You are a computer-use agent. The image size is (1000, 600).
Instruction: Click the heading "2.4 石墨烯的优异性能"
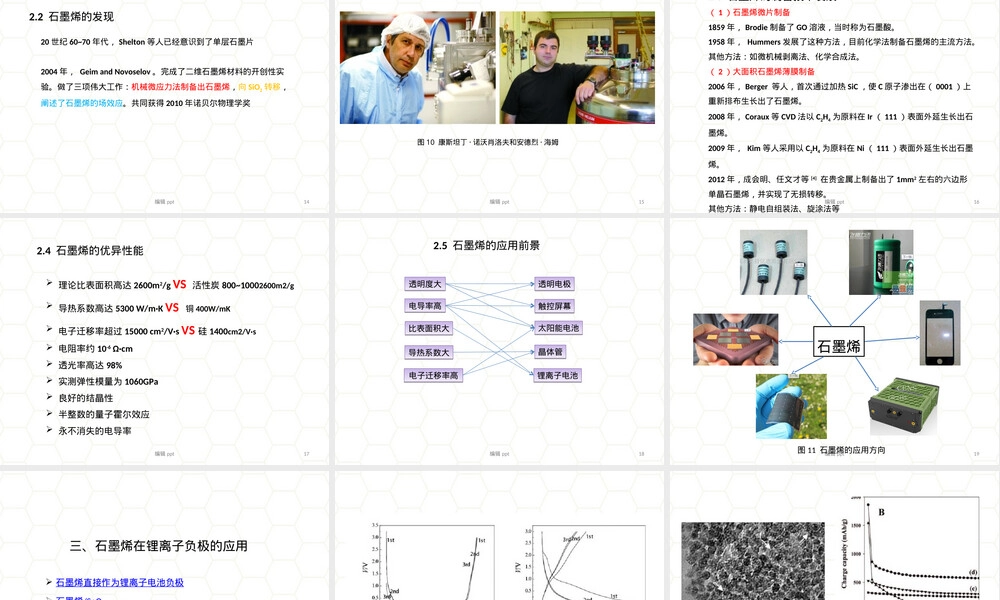pyautogui.click(x=90, y=251)
